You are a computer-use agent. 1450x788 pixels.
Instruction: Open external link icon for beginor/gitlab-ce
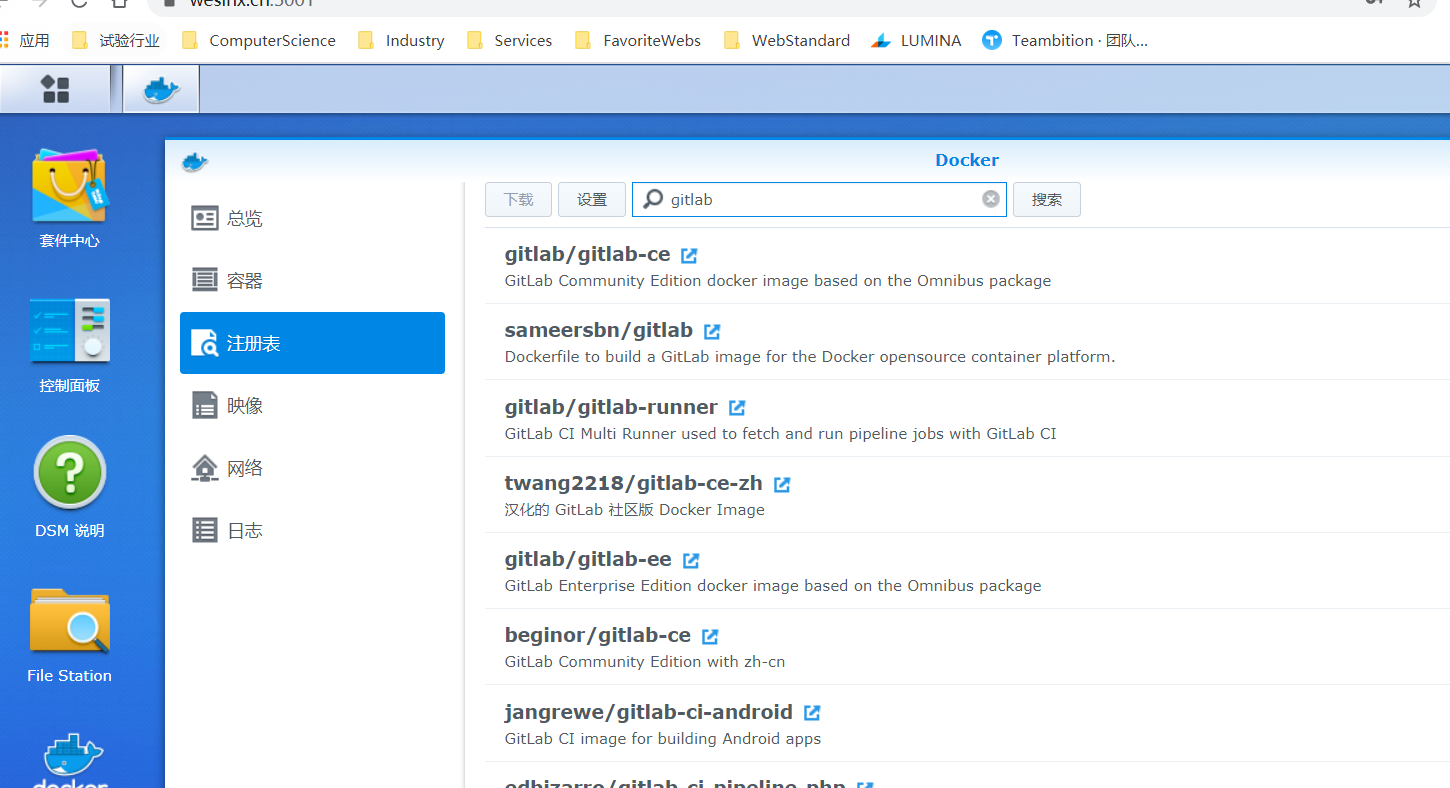(x=710, y=636)
